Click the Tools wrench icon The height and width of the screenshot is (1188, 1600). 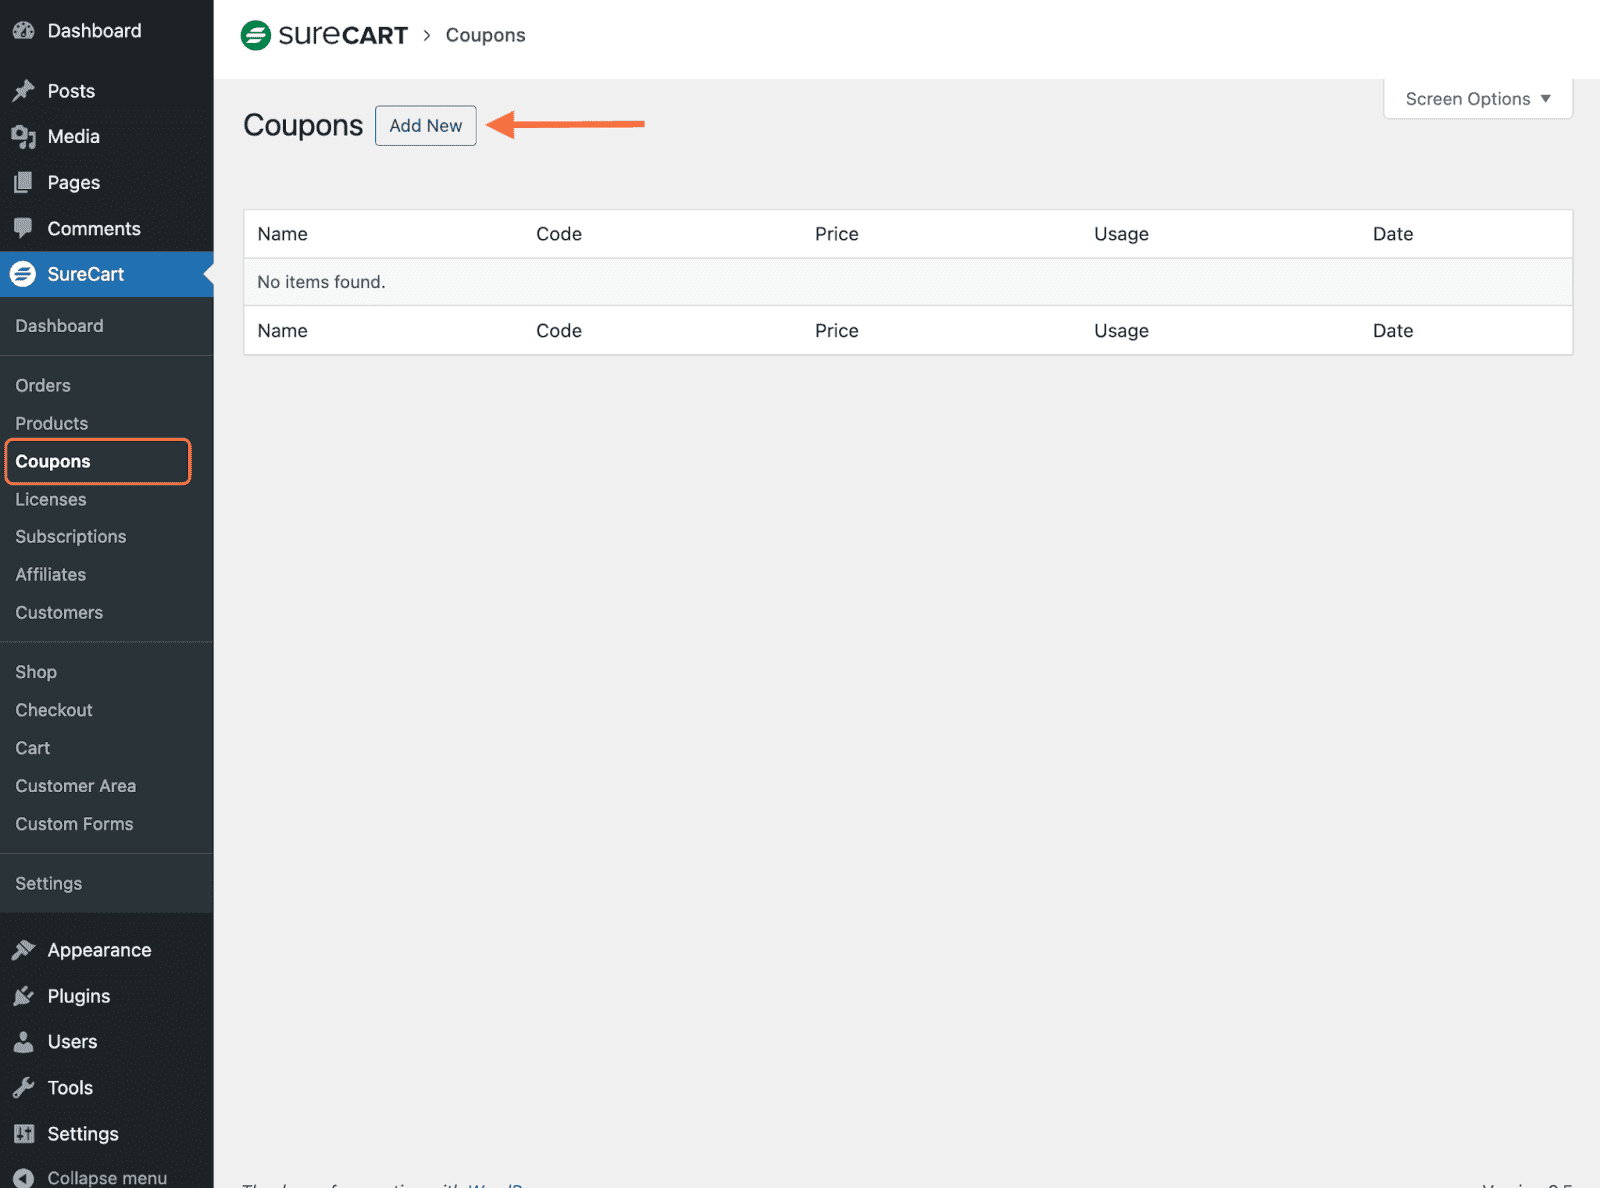point(23,1088)
